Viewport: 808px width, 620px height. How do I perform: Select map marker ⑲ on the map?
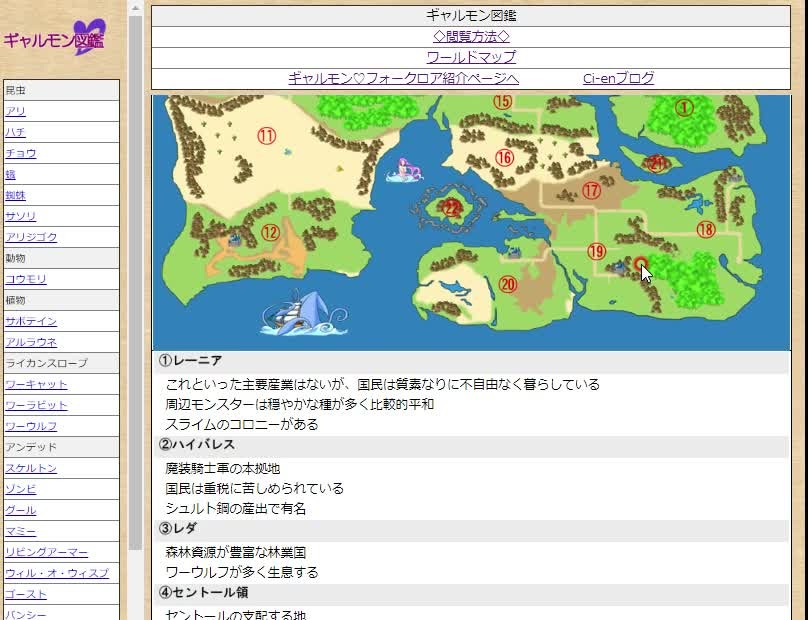[596, 252]
